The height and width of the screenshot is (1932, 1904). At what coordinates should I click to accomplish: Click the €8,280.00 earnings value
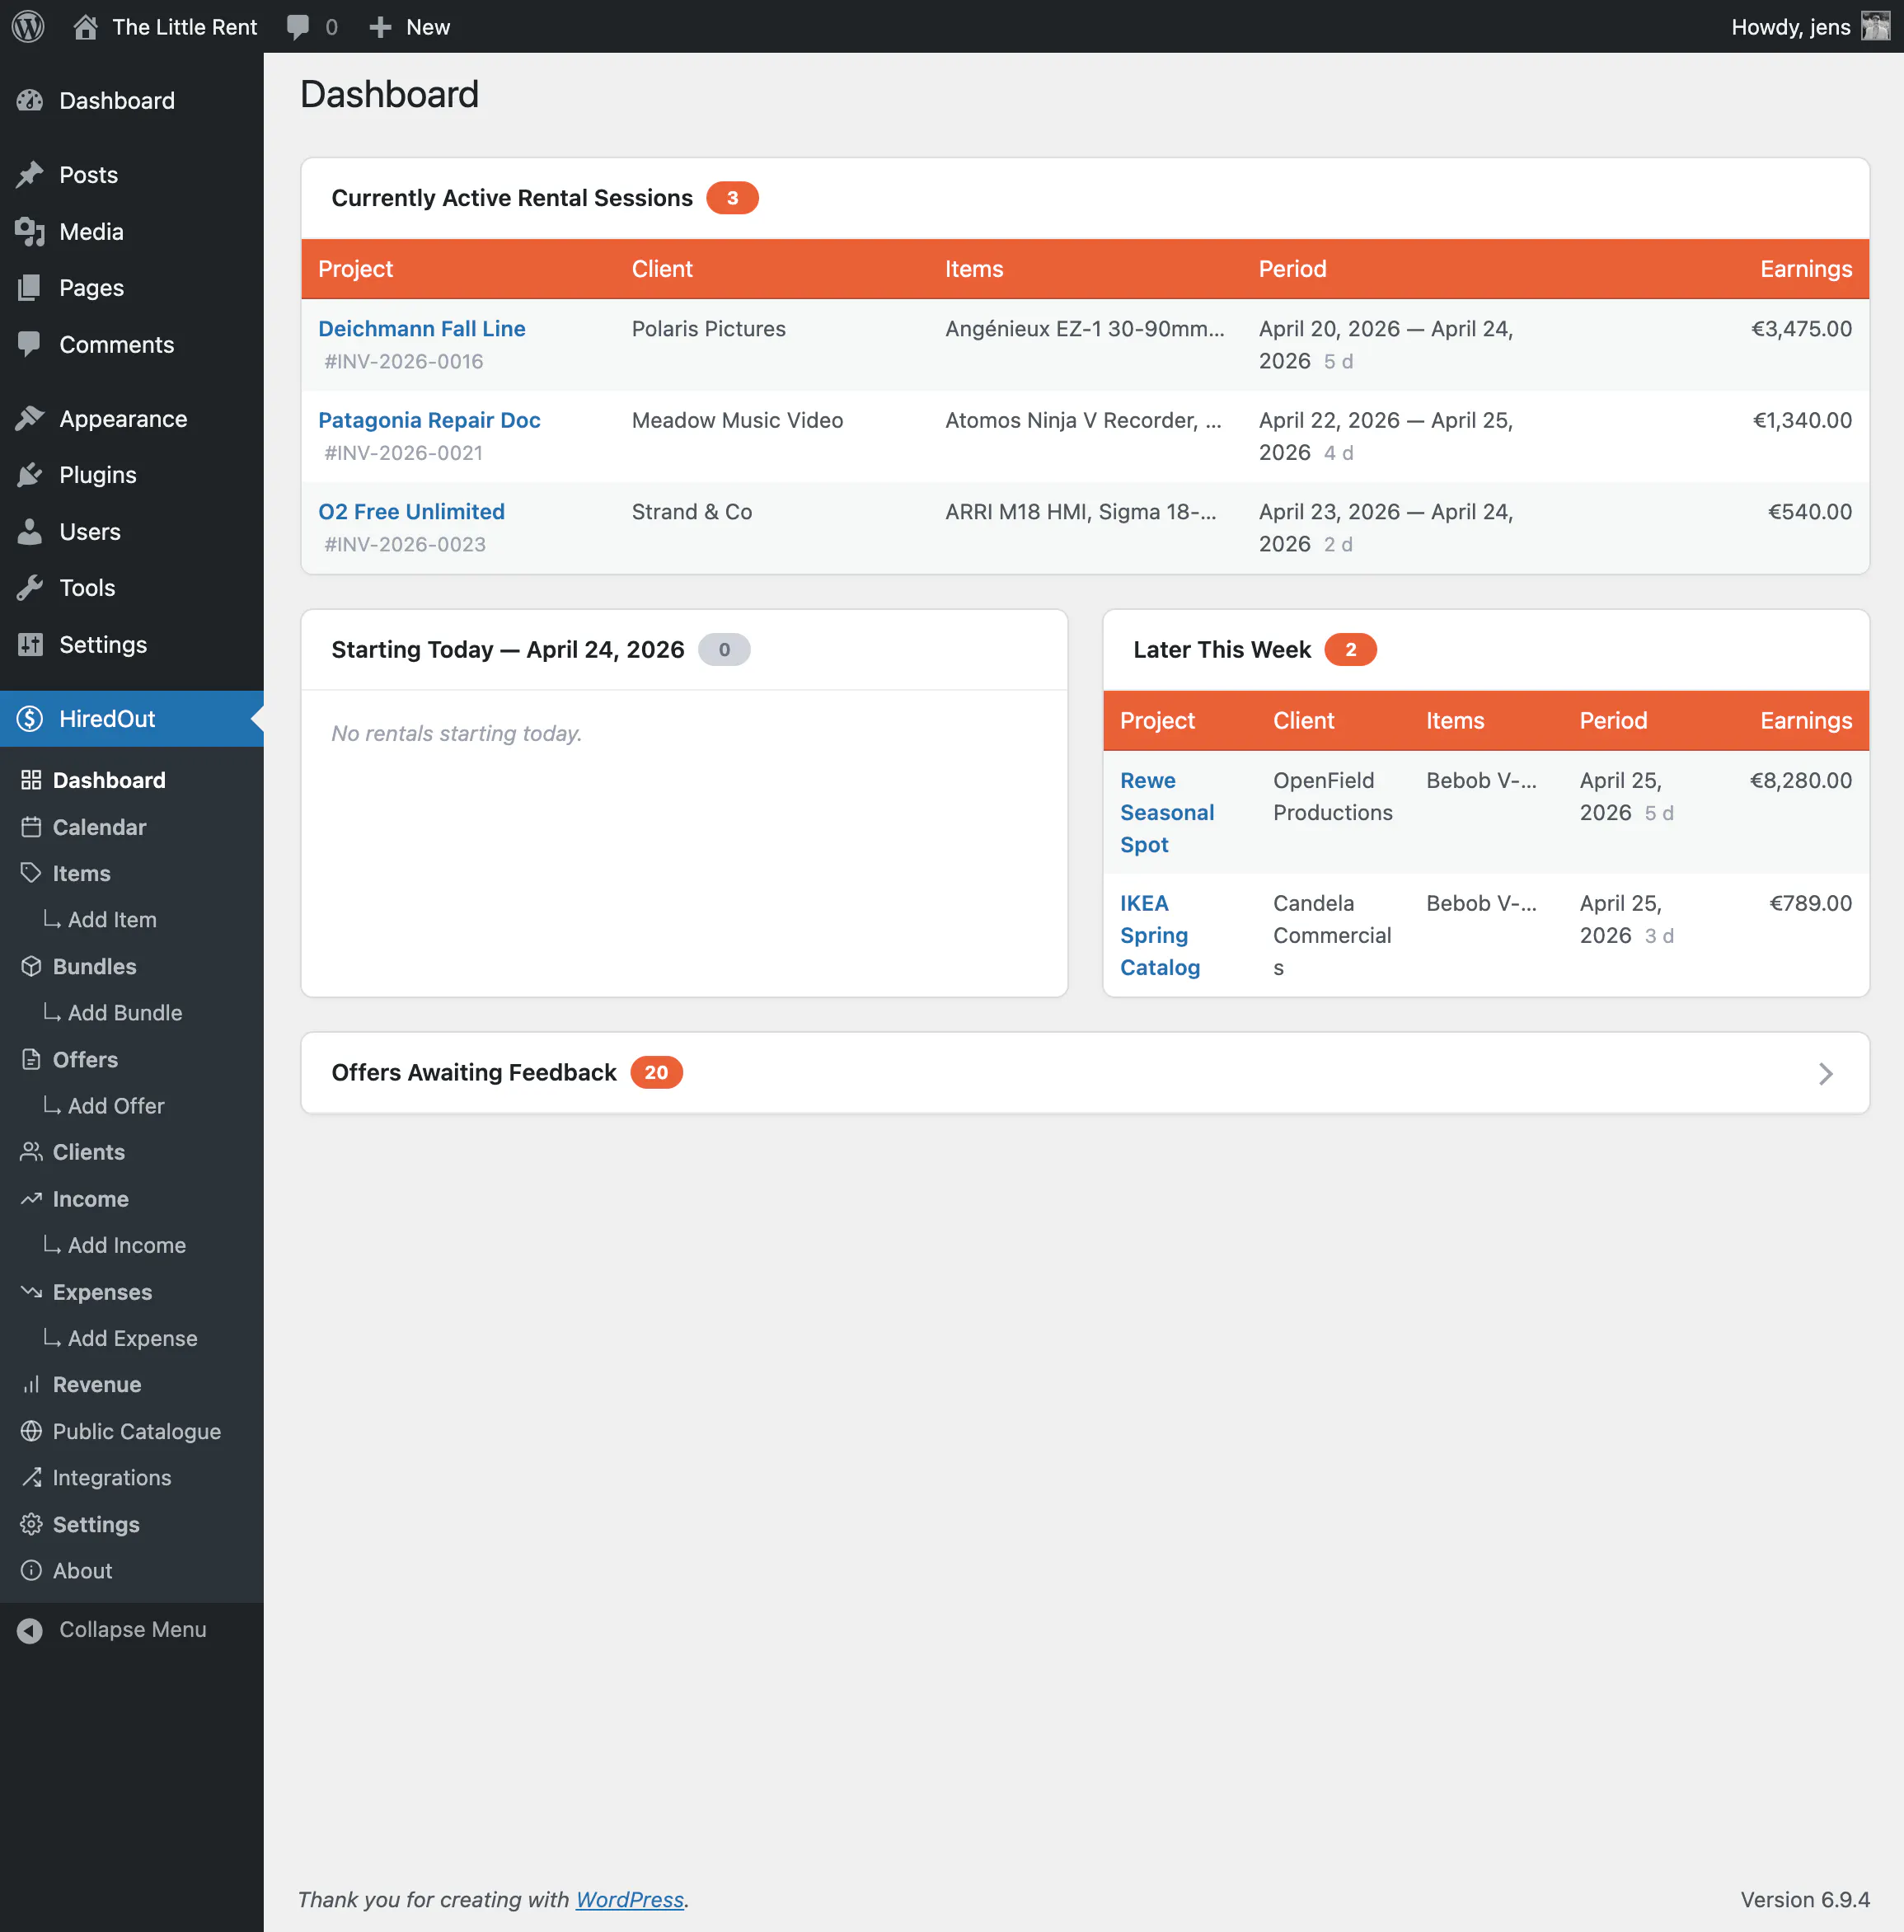(x=1801, y=781)
